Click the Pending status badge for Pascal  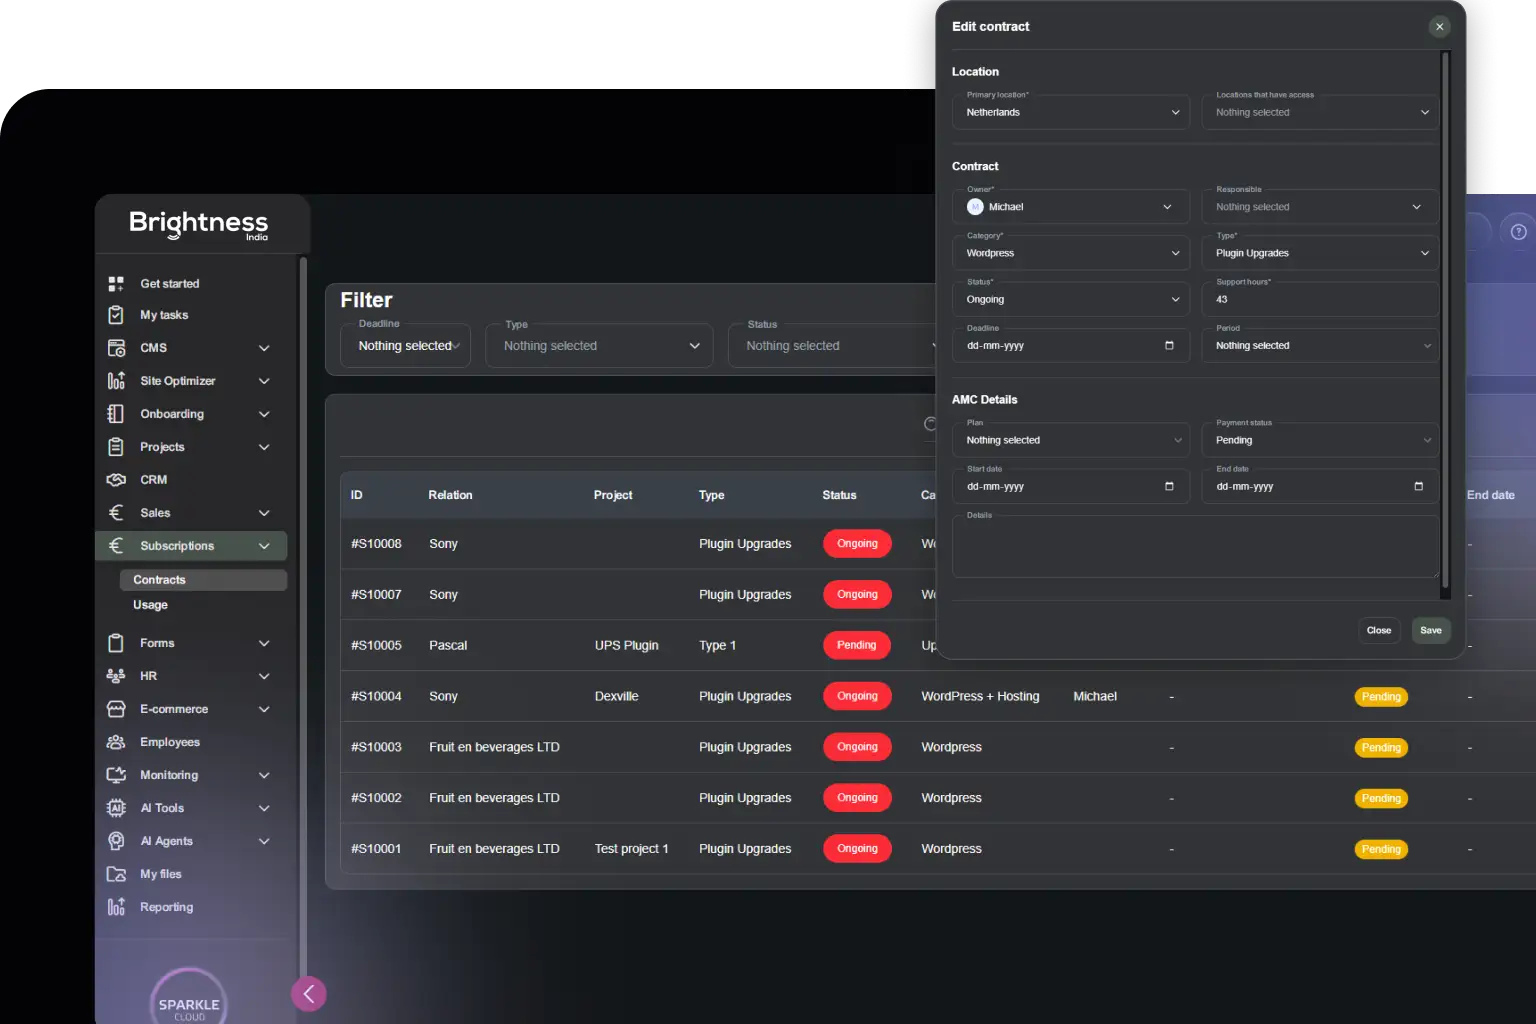tap(856, 645)
